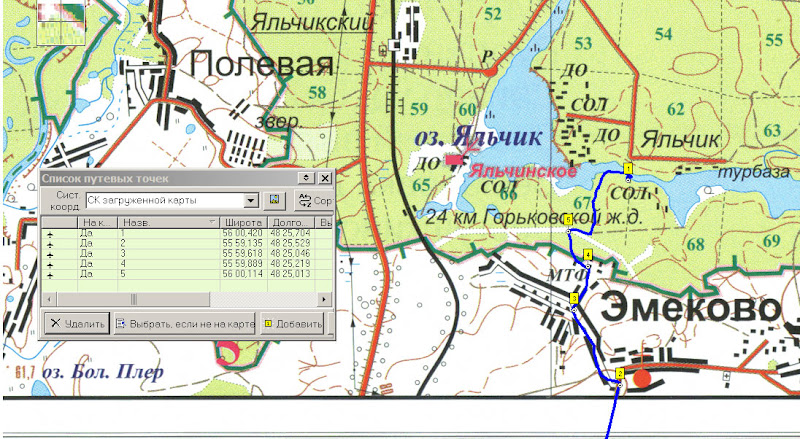Click the 'оз. Бол. Плер' lake label
The width and height of the screenshot is (800, 439).
[103, 371]
